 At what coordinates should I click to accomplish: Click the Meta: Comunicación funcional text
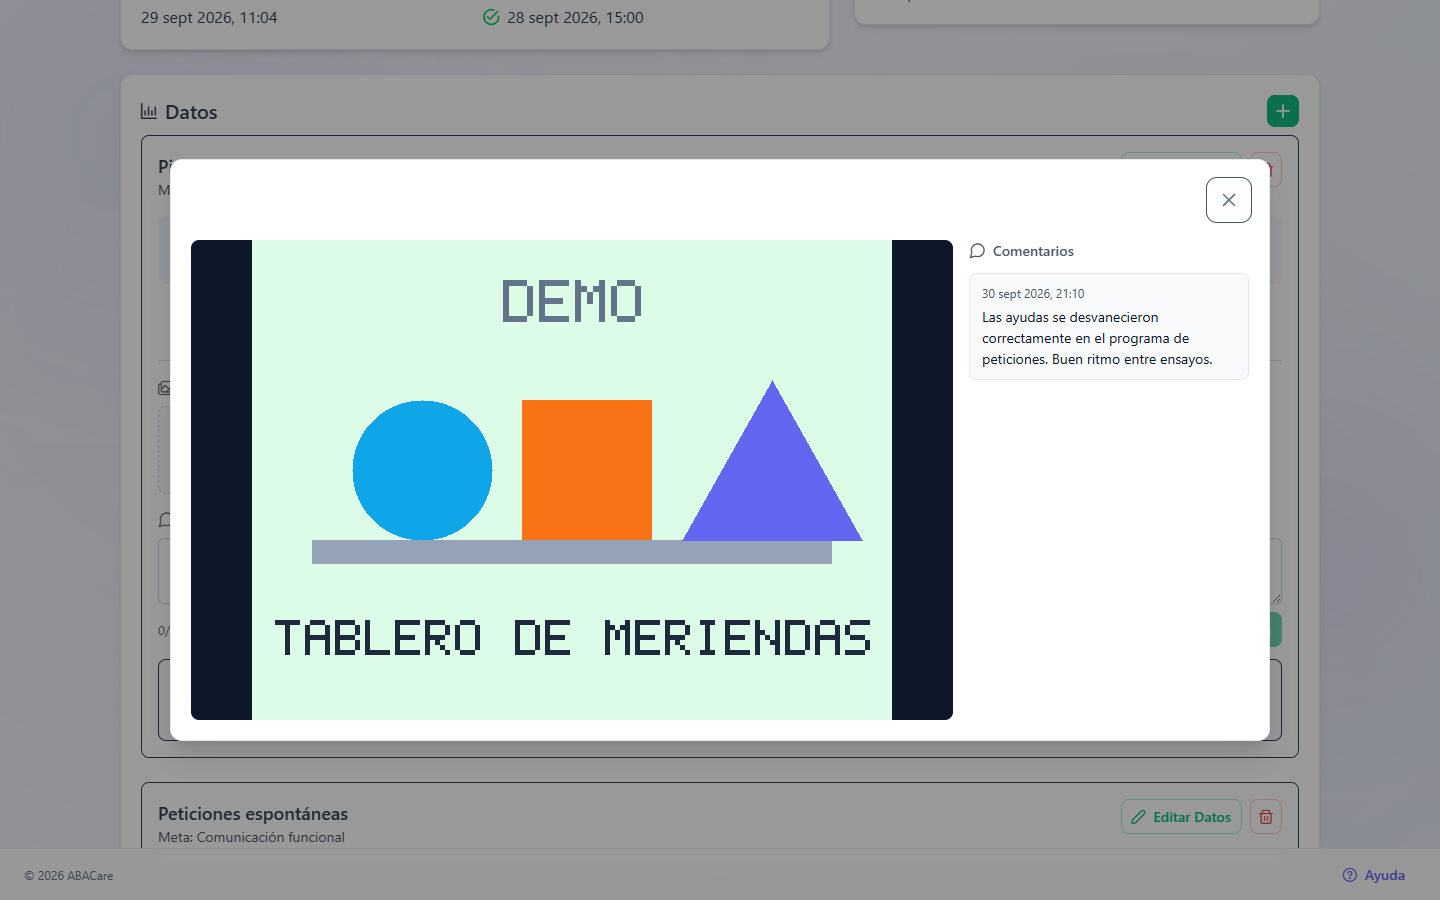click(x=251, y=837)
